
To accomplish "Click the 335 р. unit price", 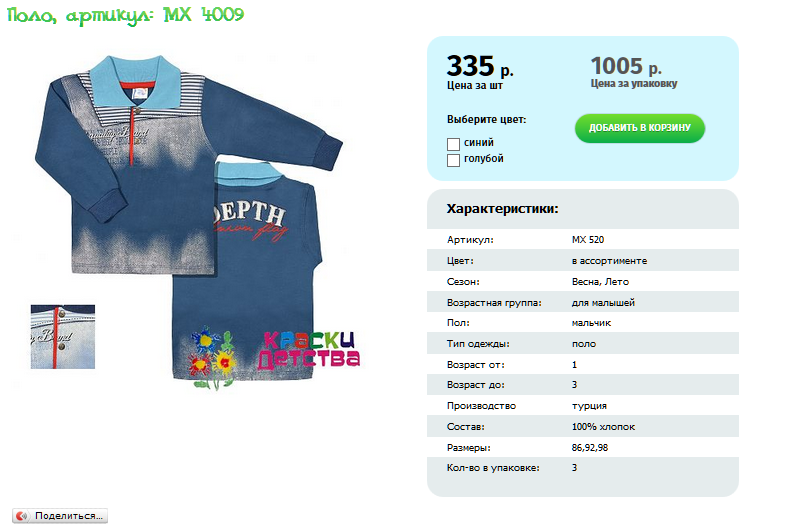I will 480,67.
